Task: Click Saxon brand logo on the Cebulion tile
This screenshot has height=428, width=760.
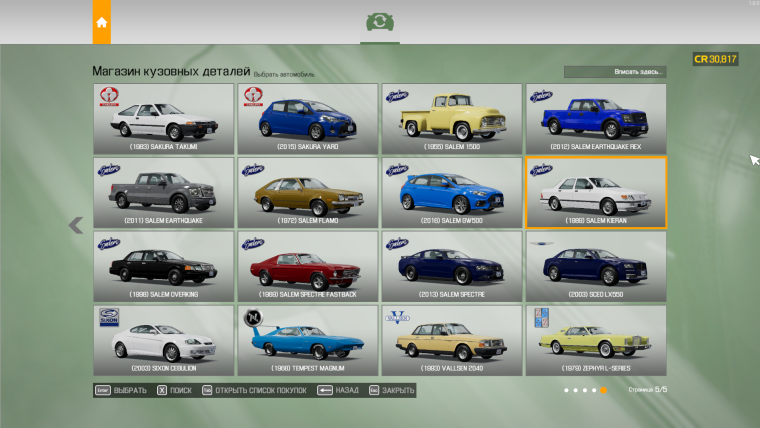Action: [x=109, y=318]
